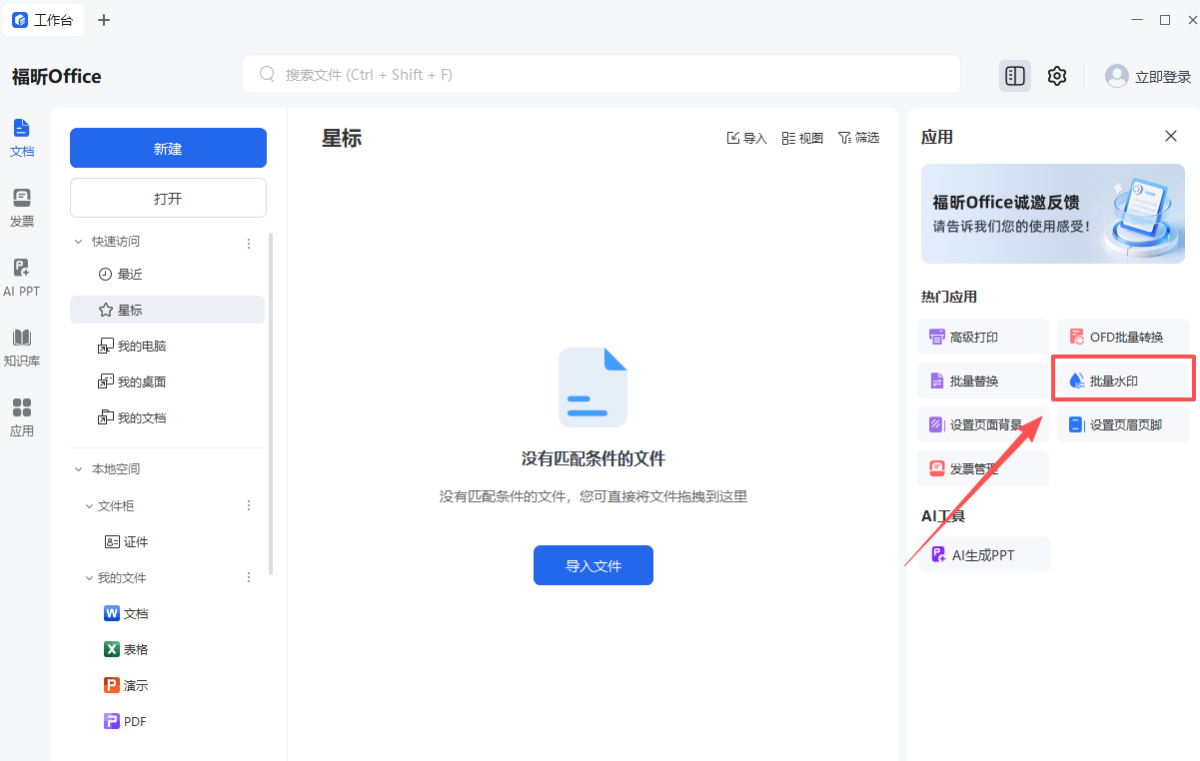1200x761 pixels.
Task: Toggle the side panel layout icon
Action: click(x=1015, y=76)
